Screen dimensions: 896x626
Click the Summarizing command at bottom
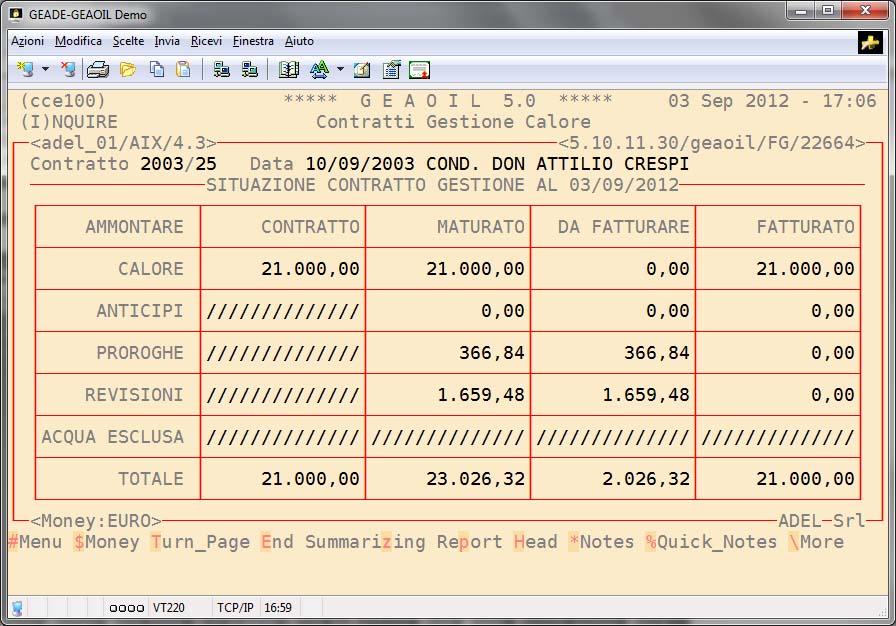[x=365, y=542]
